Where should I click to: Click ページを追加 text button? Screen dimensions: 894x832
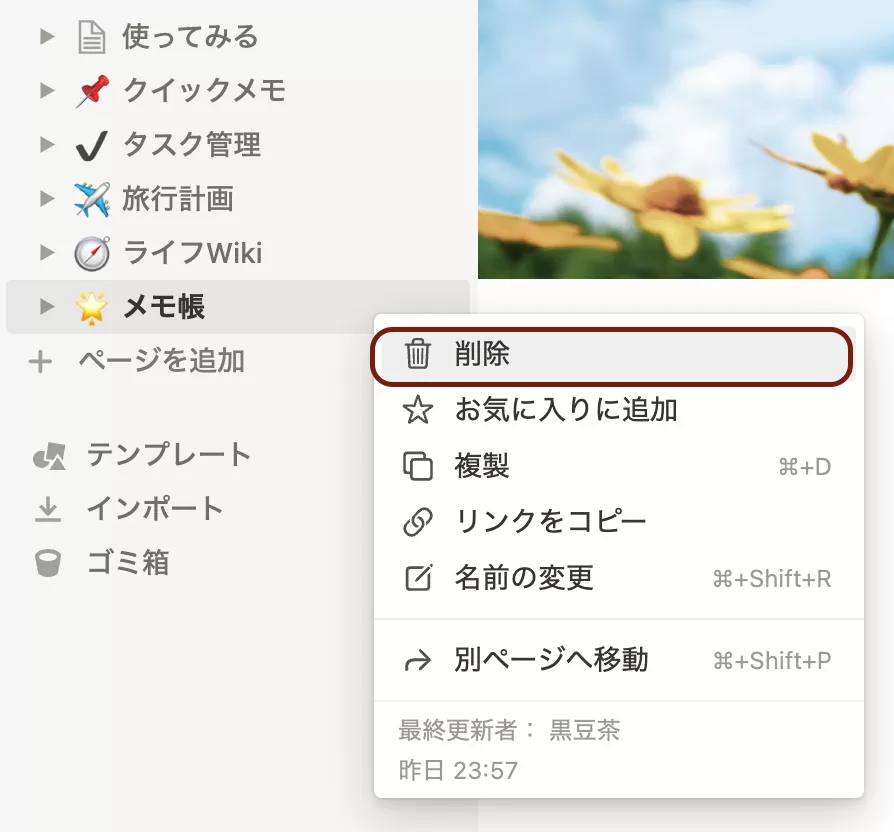pyautogui.click(x=162, y=360)
